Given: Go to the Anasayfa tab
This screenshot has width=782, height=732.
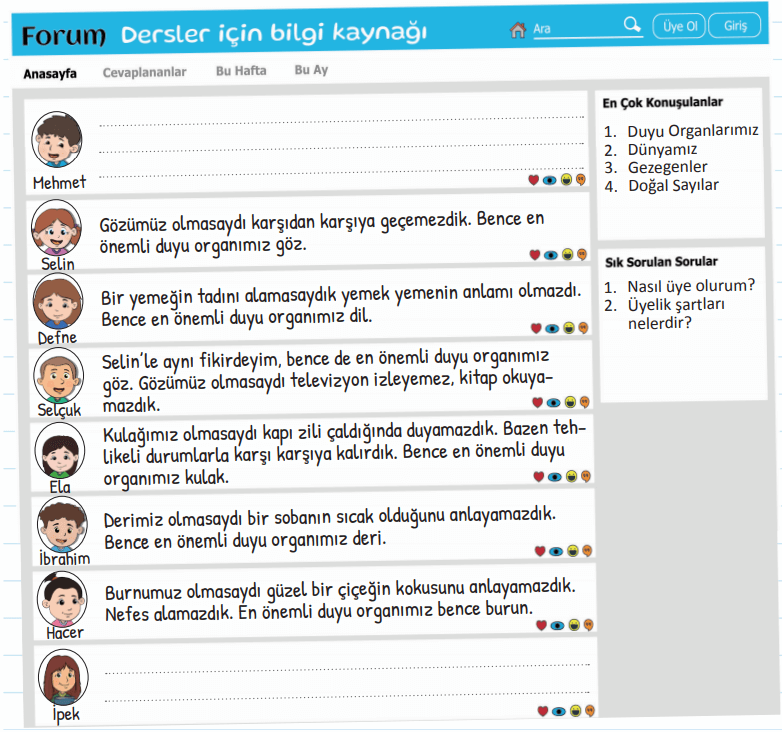Looking at the screenshot, I should pyautogui.click(x=50, y=74).
